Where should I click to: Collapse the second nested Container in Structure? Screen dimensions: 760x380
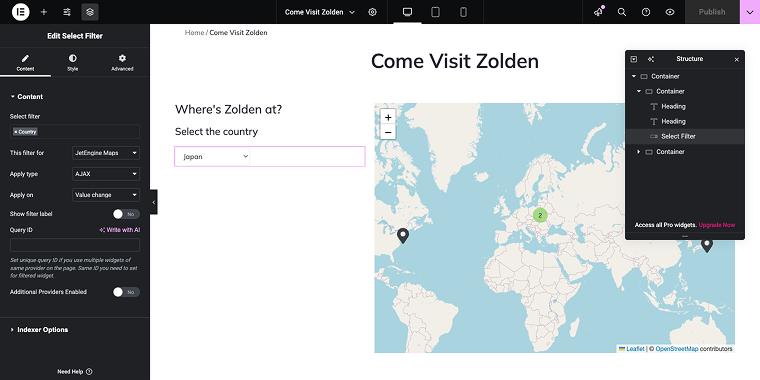639,92
